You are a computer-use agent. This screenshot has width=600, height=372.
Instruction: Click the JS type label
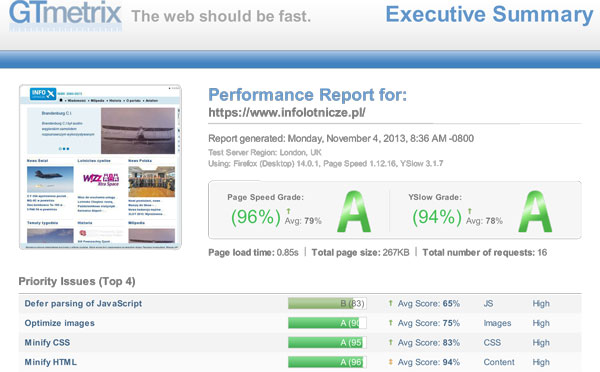488,303
